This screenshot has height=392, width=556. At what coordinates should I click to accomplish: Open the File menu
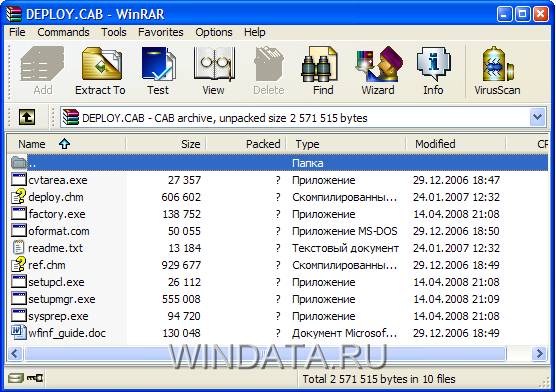tap(17, 32)
